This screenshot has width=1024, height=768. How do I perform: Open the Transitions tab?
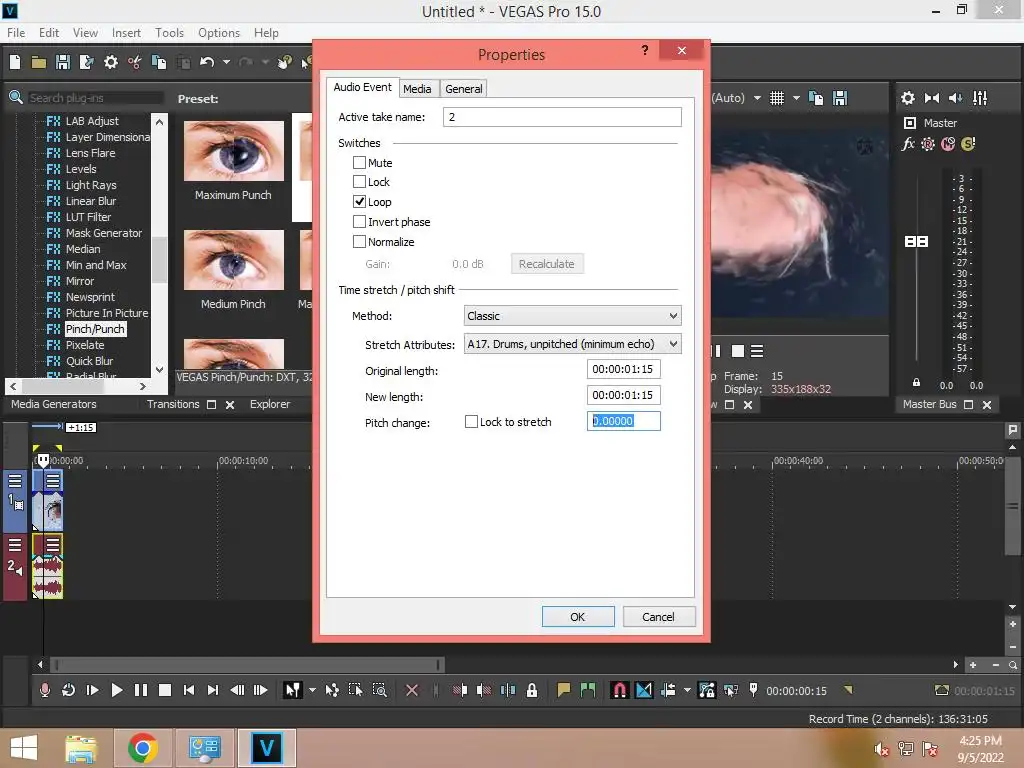pyautogui.click(x=173, y=404)
